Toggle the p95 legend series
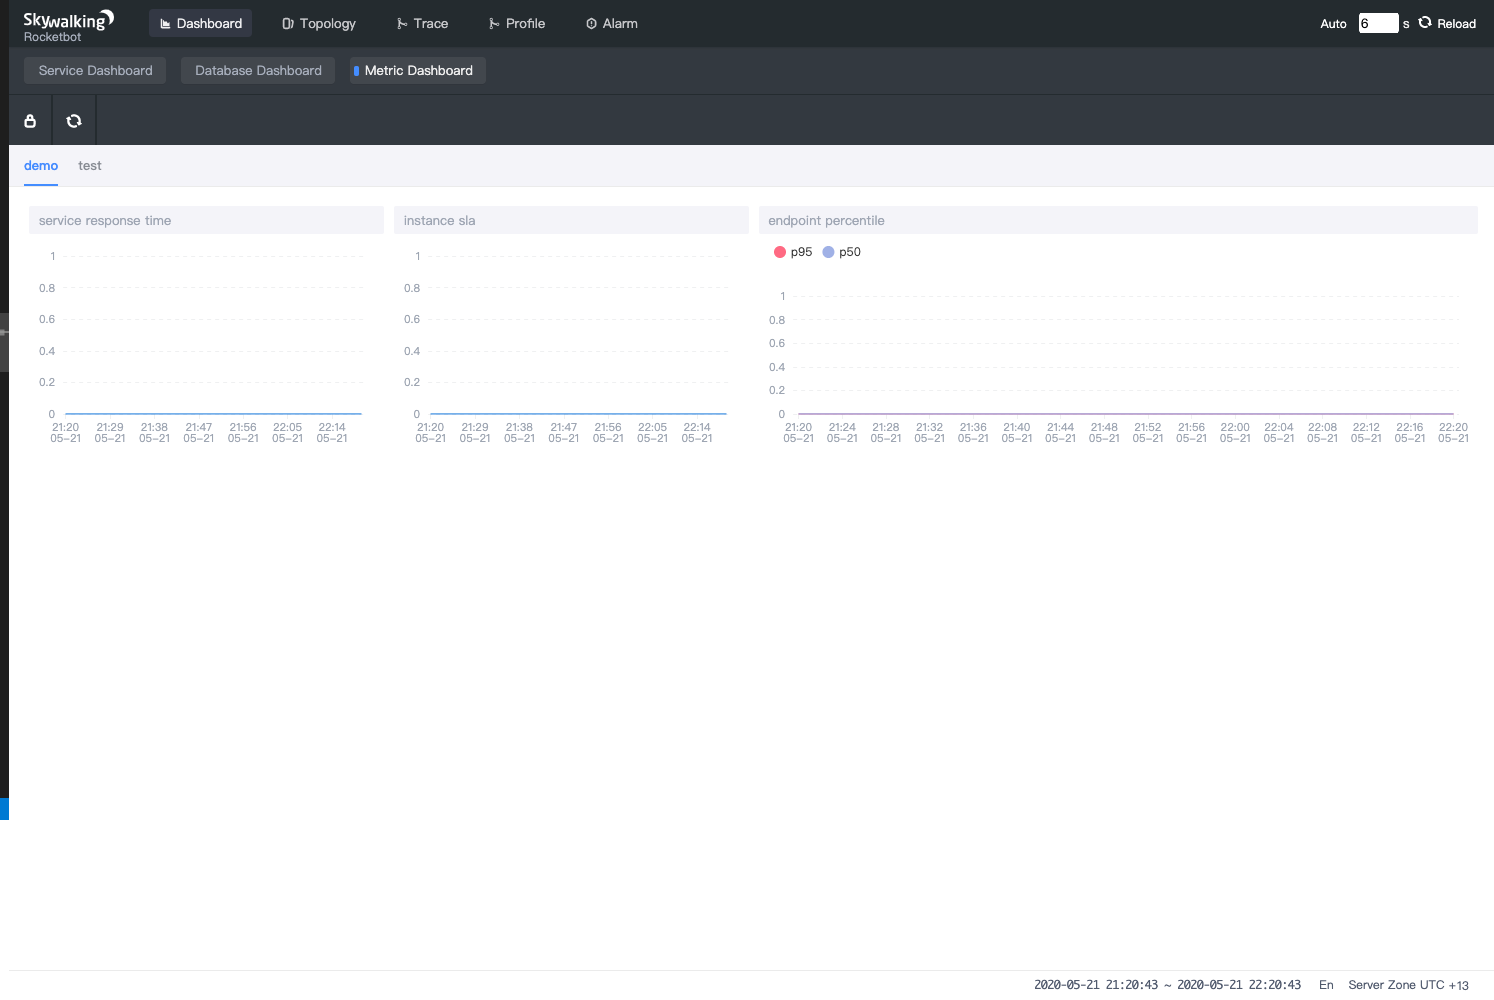This screenshot has height=1000, width=1494. (x=793, y=252)
